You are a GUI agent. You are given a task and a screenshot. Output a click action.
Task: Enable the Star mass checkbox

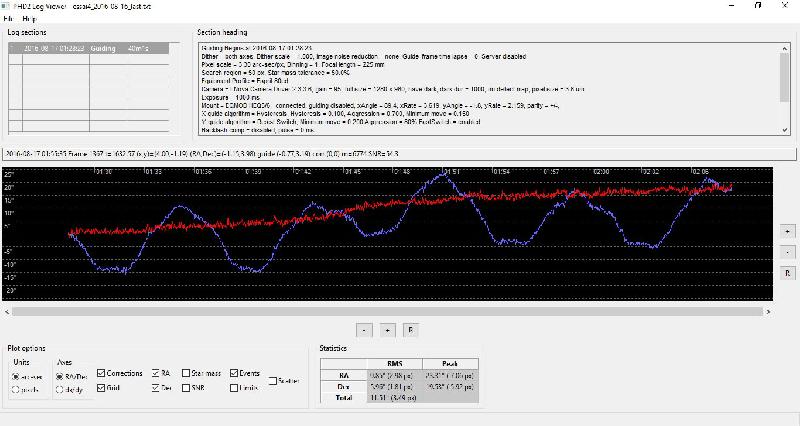pyautogui.click(x=186, y=373)
